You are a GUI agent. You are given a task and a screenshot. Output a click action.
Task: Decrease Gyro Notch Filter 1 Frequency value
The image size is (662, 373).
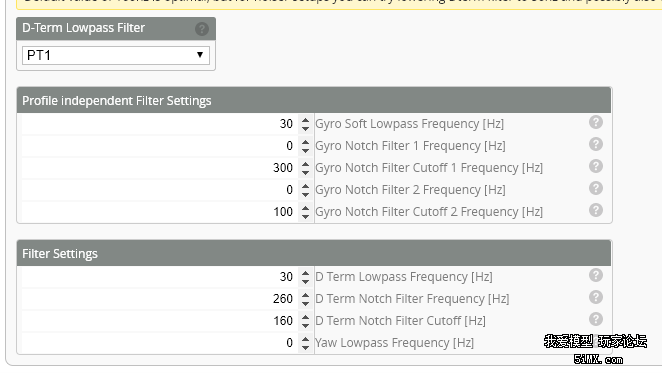pos(305,151)
